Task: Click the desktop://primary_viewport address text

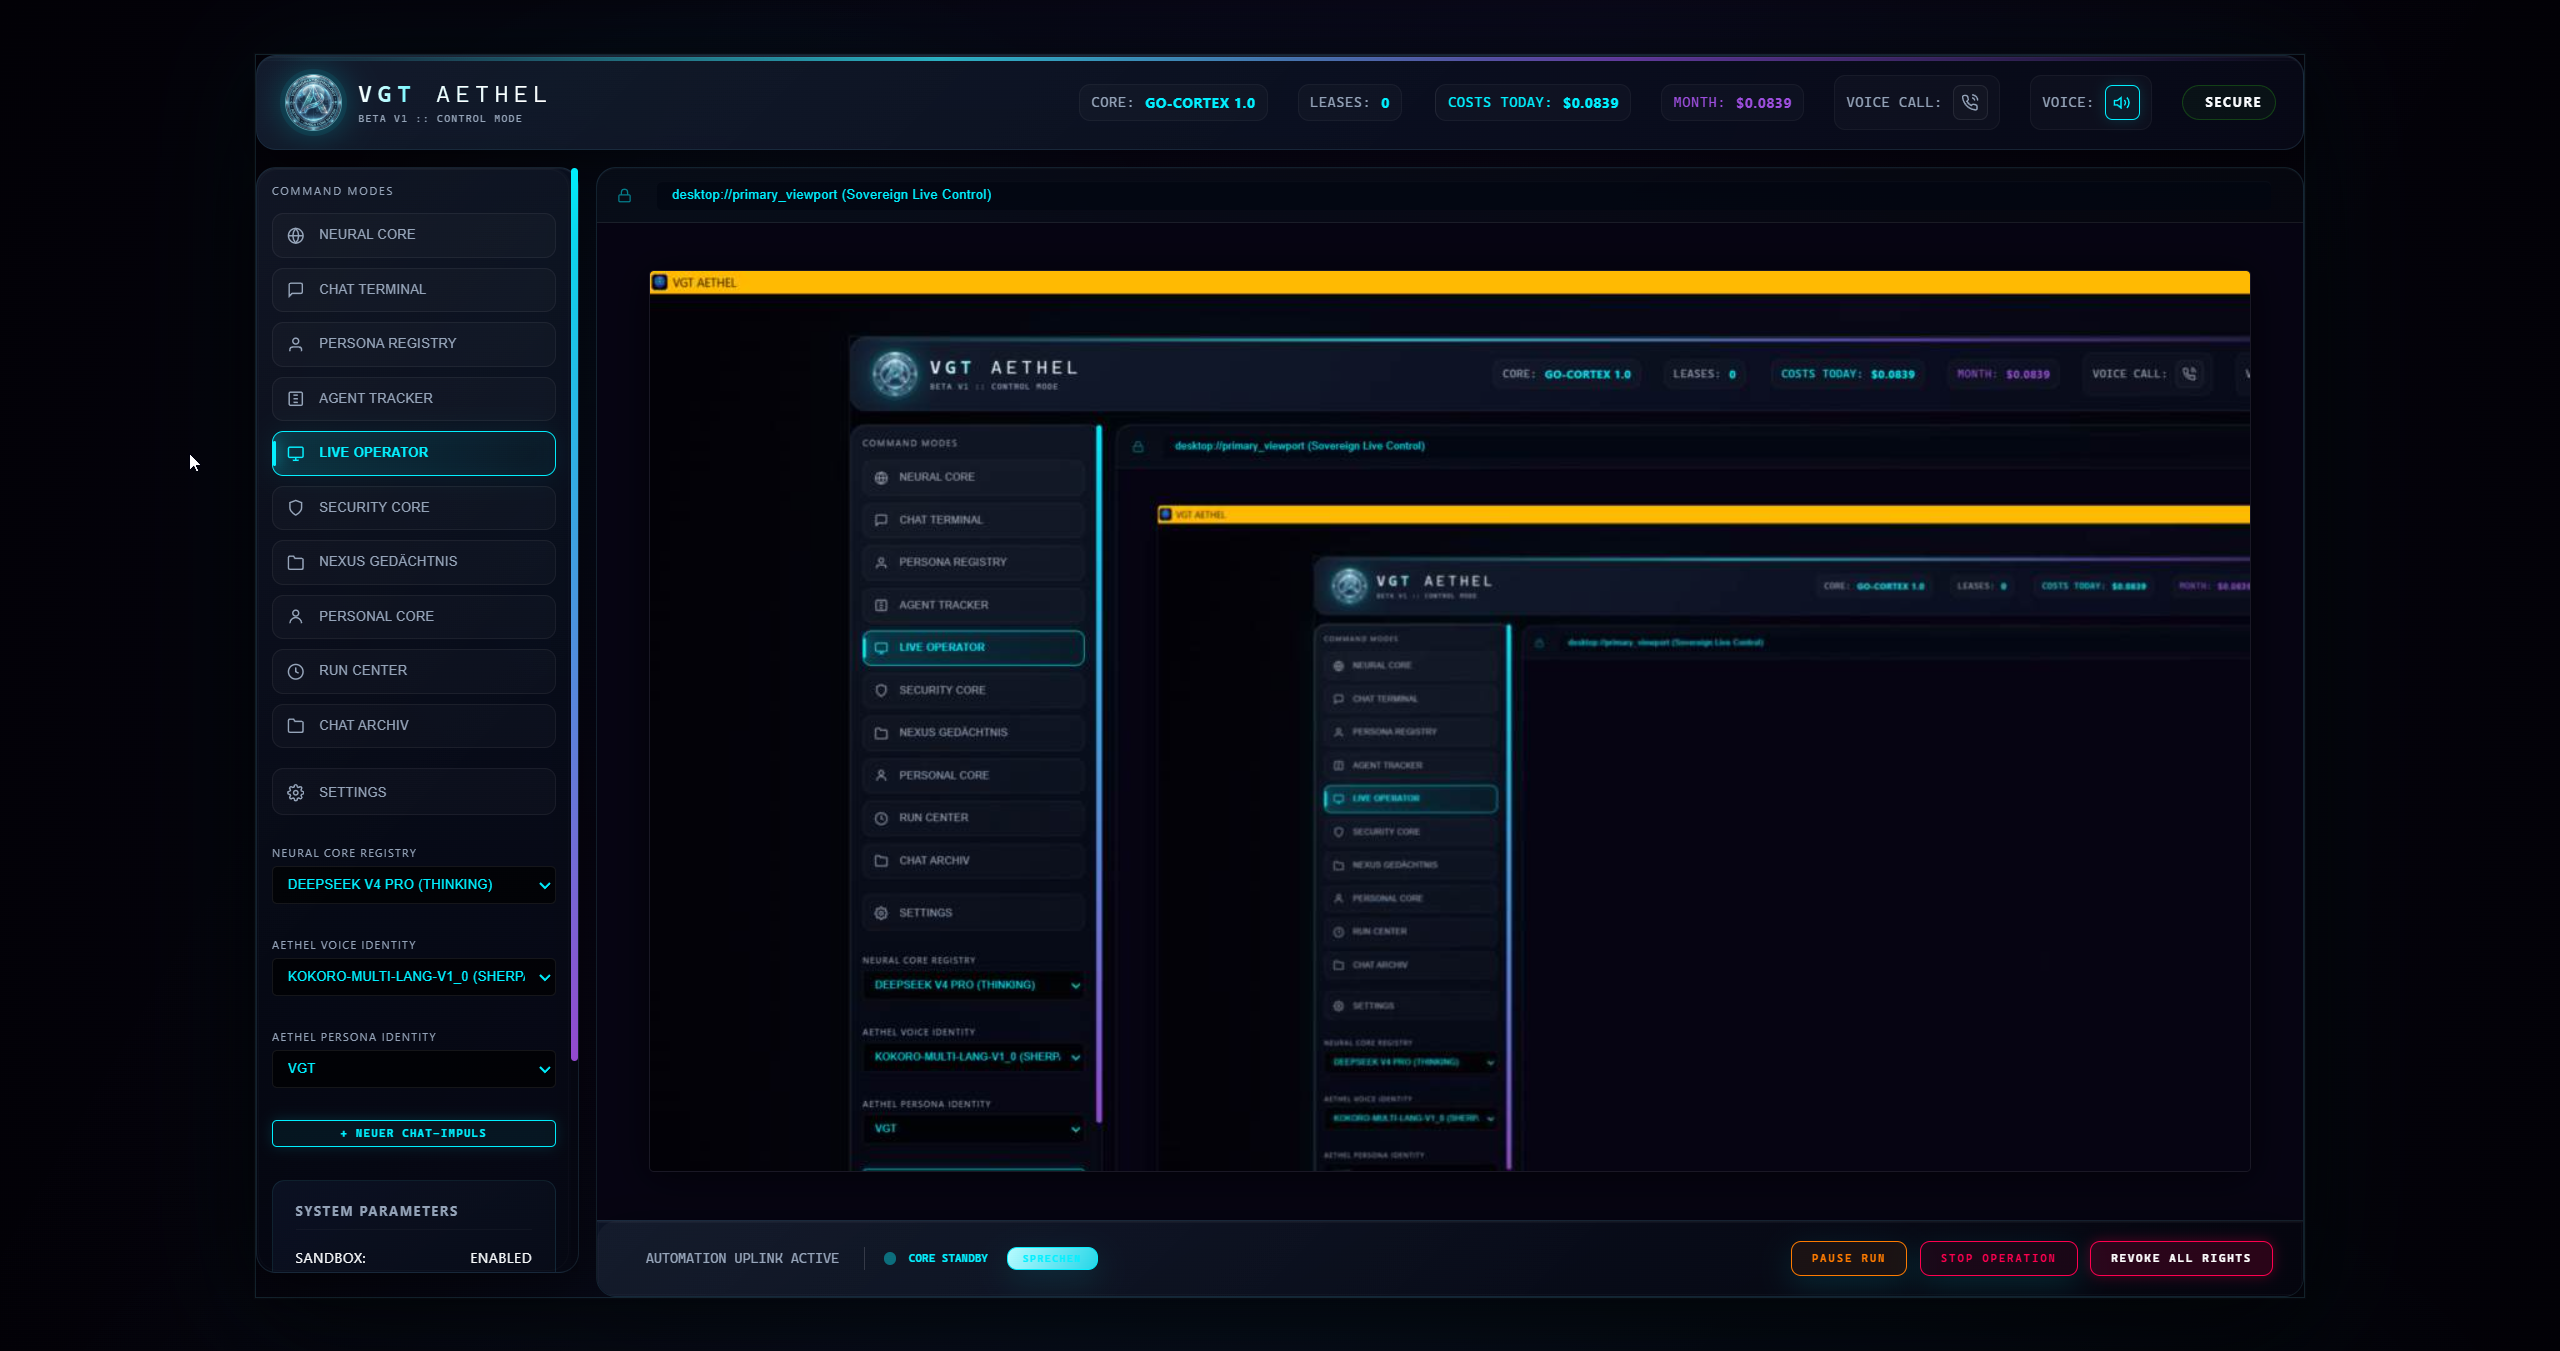Action: (831, 195)
